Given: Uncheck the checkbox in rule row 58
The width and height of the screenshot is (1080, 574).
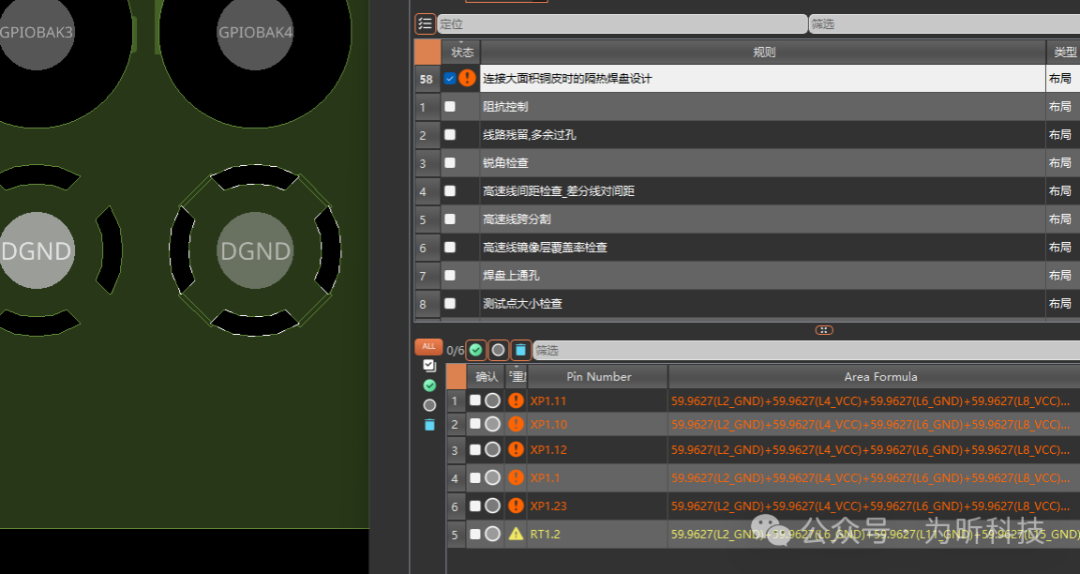Looking at the screenshot, I should pyautogui.click(x=450, y=79).
